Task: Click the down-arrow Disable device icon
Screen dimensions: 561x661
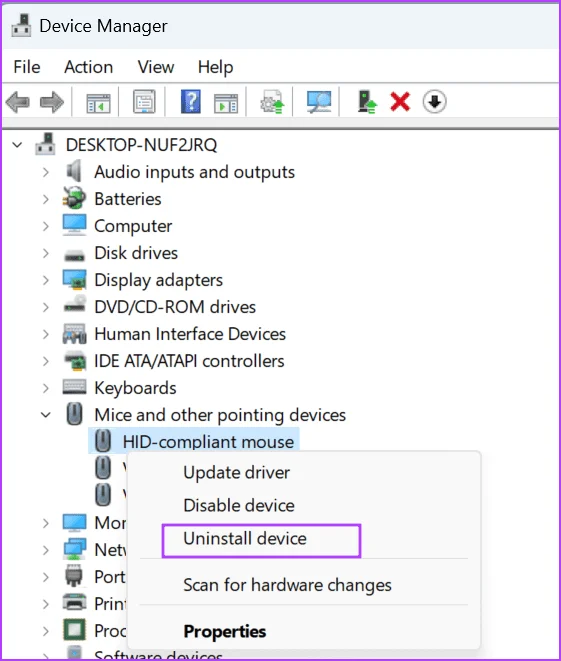Action: pos(434,102)
